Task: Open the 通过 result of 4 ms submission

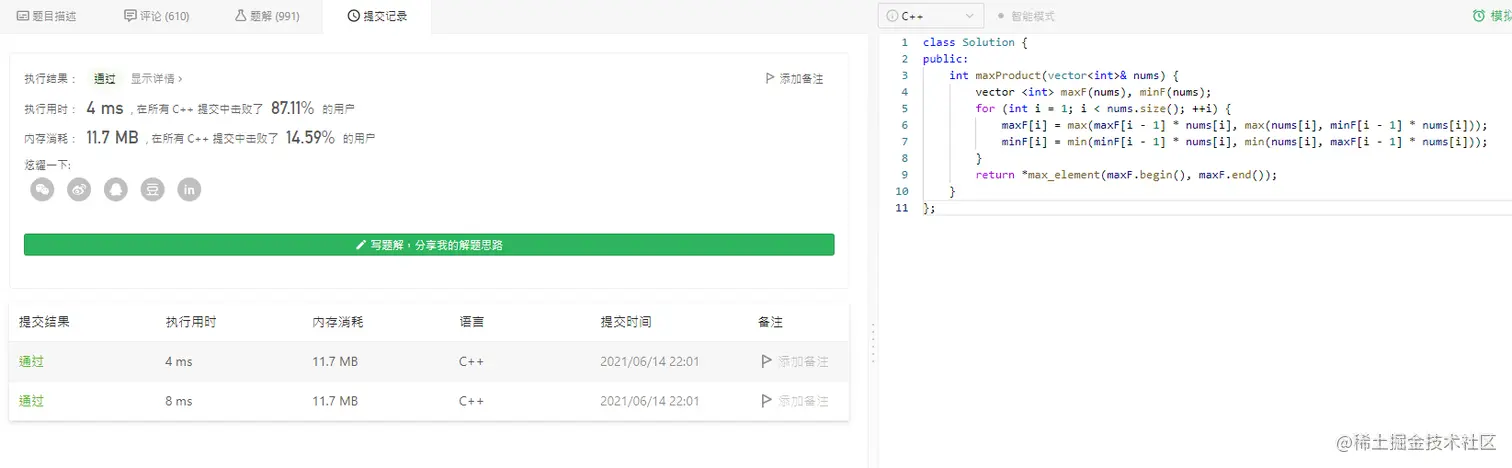Action: point(32,361)
